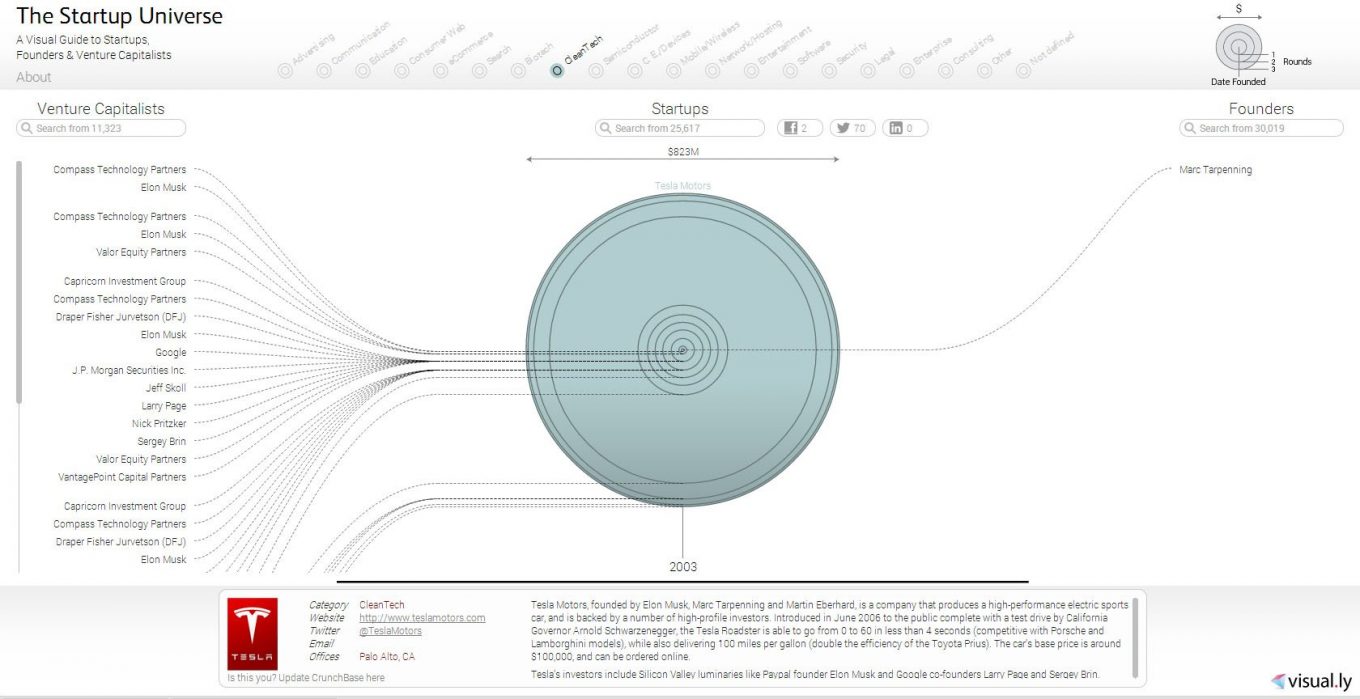Select VantagePoint Capital Partners investor
The image size is (1360, 699).
(x=122, y=477)
